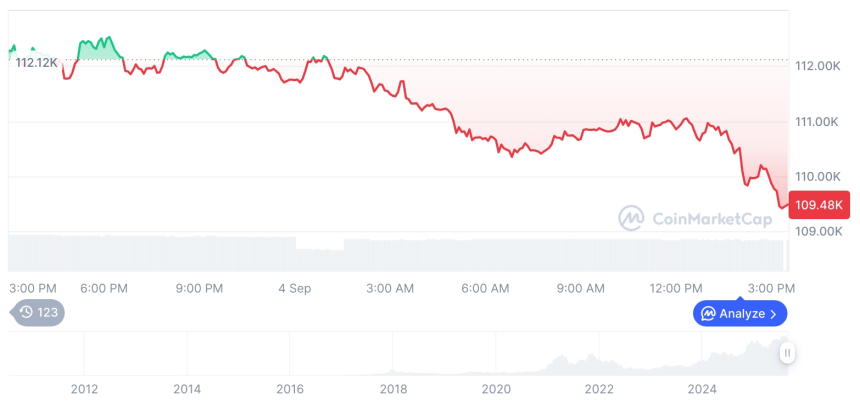Click the CoinMarketCap logo icon watermark
The image size is (860, 401).
coord(631,218)
